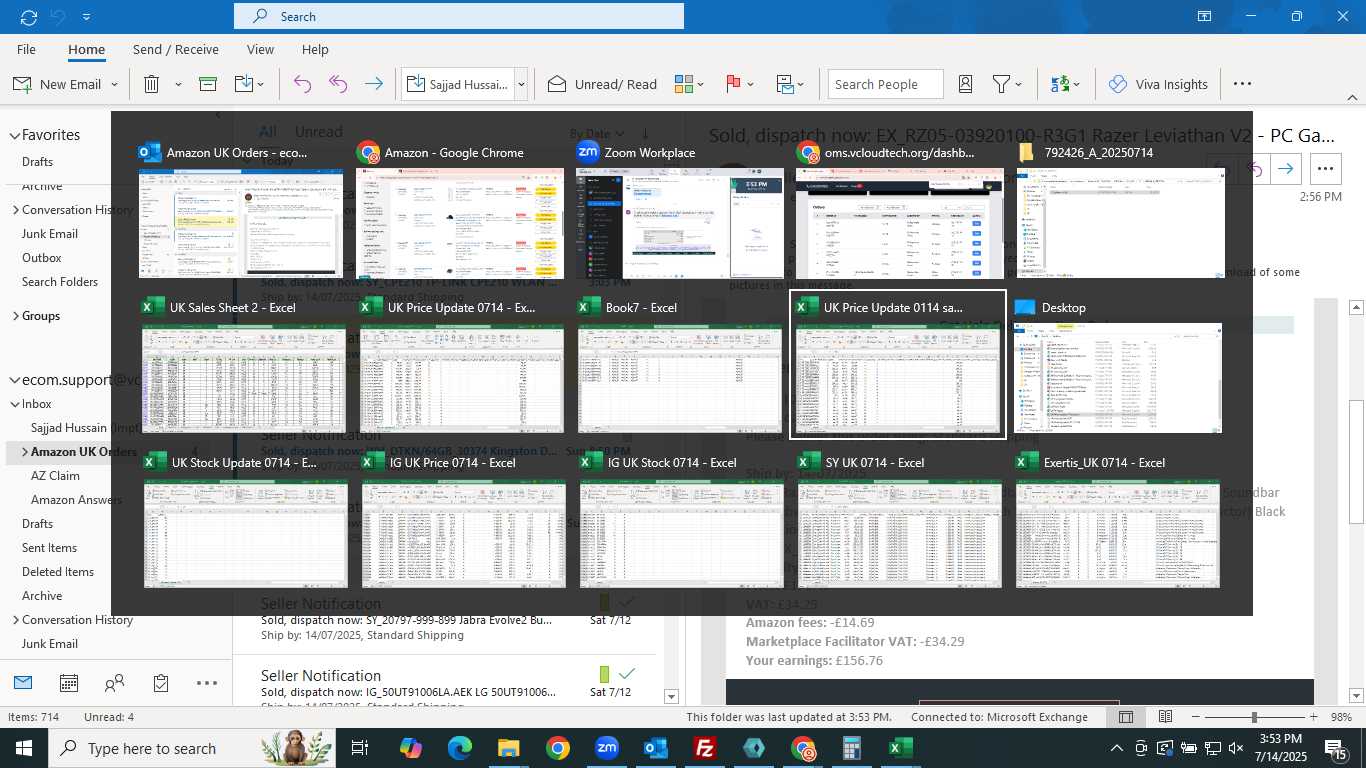Image resolution: width=1366 pixels, height=768 pixels.
Task: Select the Search Folders item
Action: click(60, 282)
